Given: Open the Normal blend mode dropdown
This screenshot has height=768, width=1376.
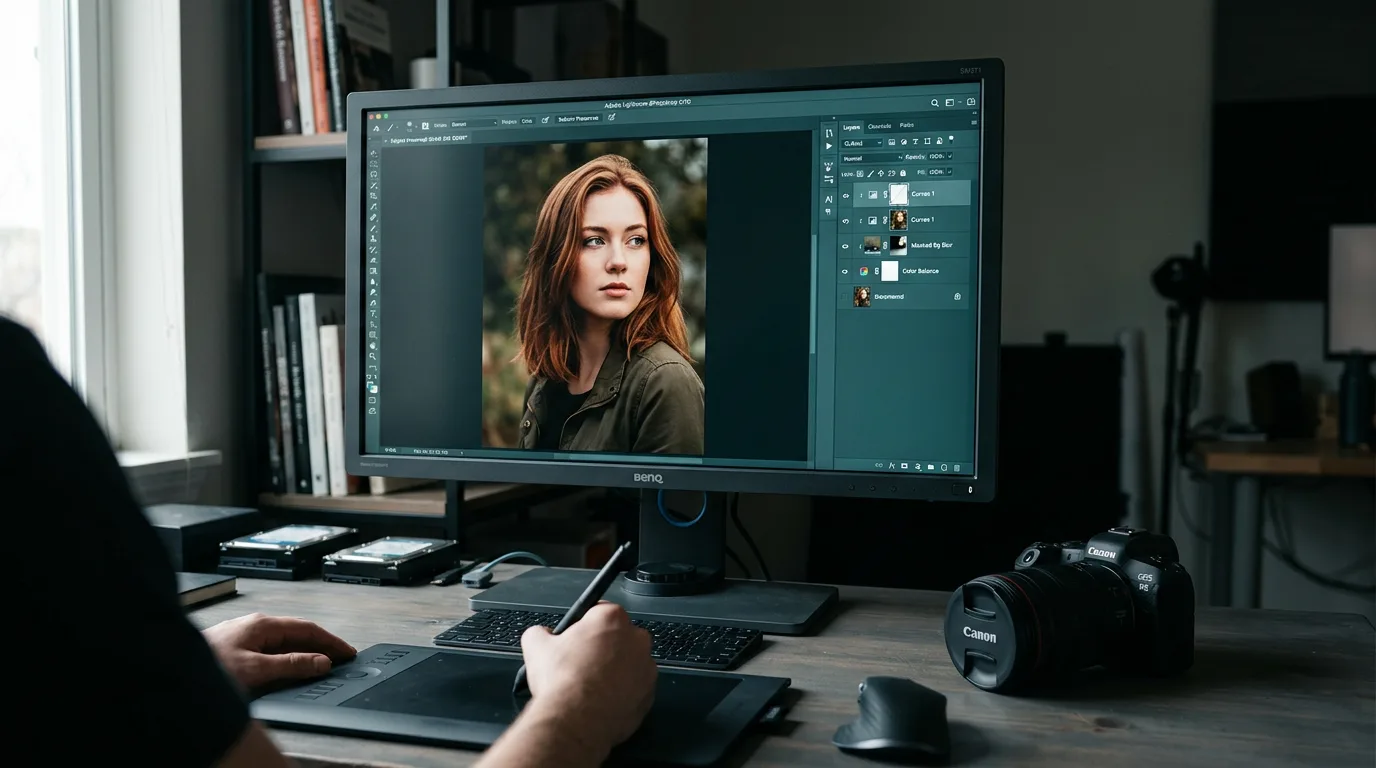Looking at the screenshot, I should point(872,158).
